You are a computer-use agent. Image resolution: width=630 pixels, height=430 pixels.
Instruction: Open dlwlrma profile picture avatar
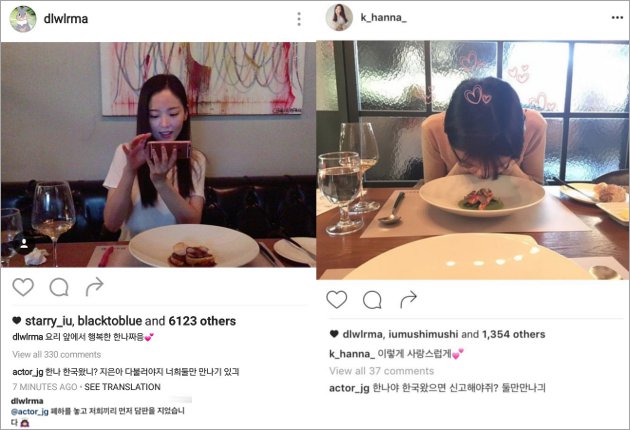(x=23, y=19)
